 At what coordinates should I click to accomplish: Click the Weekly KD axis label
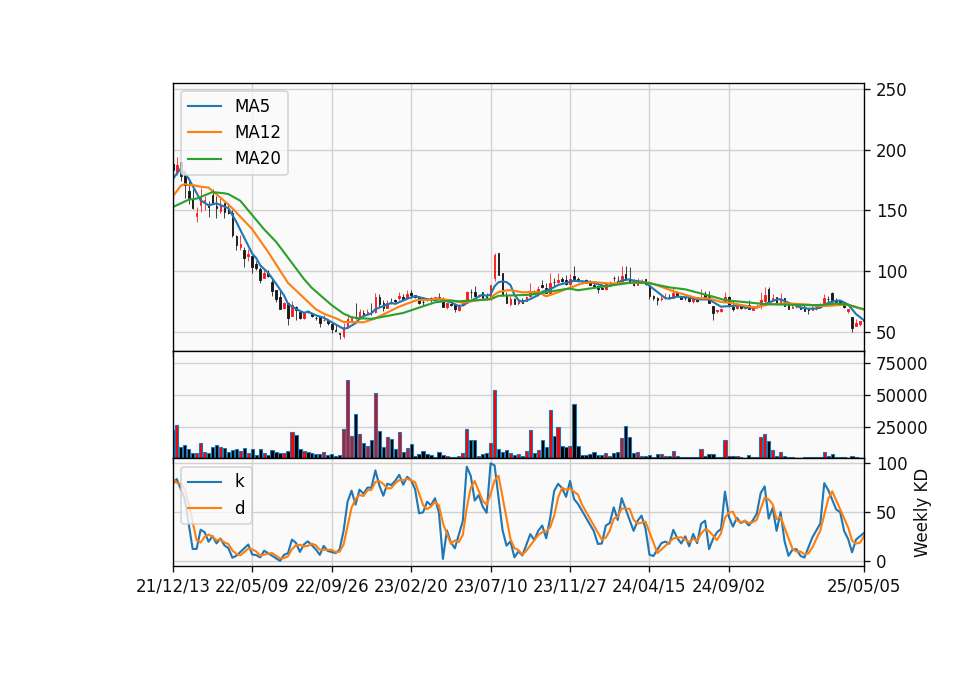(x=920, y=513)
